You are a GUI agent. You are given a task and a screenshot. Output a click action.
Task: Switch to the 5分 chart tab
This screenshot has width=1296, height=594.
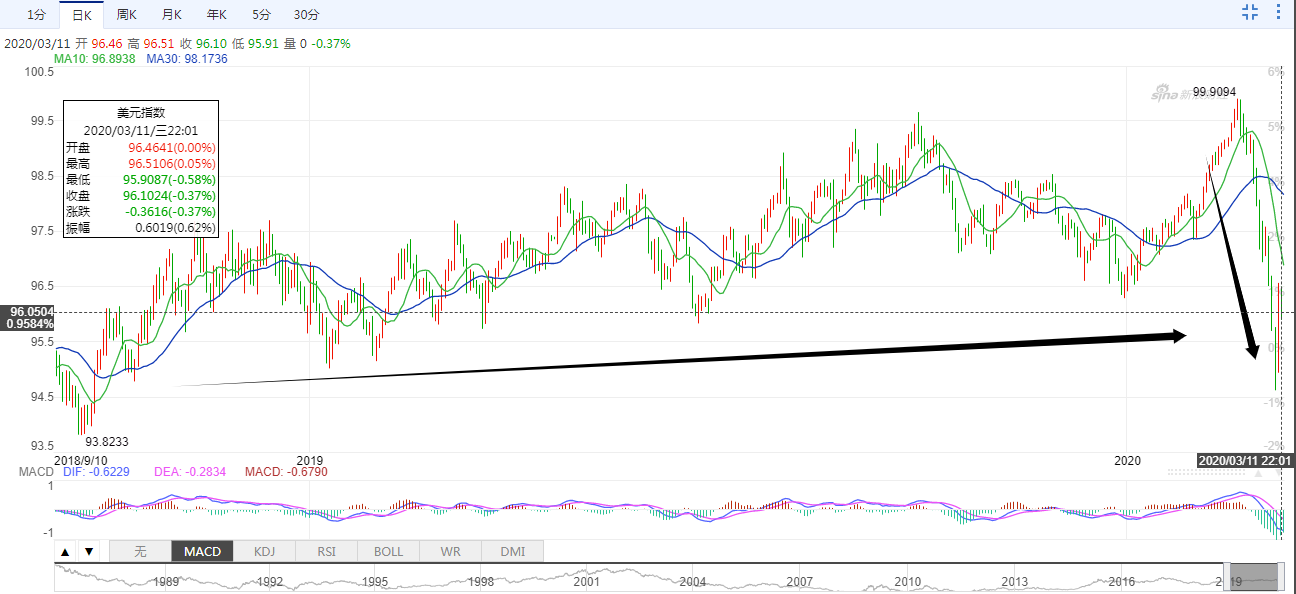261,14
